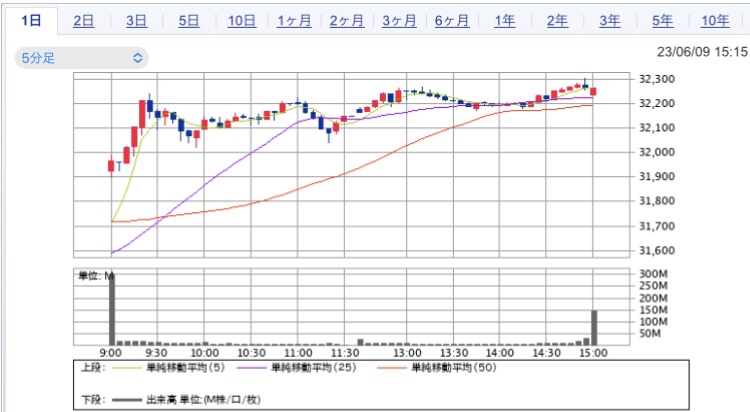Screen dimensions: 750x412
Task: Select the 2年 chart period
Action: 557,21
